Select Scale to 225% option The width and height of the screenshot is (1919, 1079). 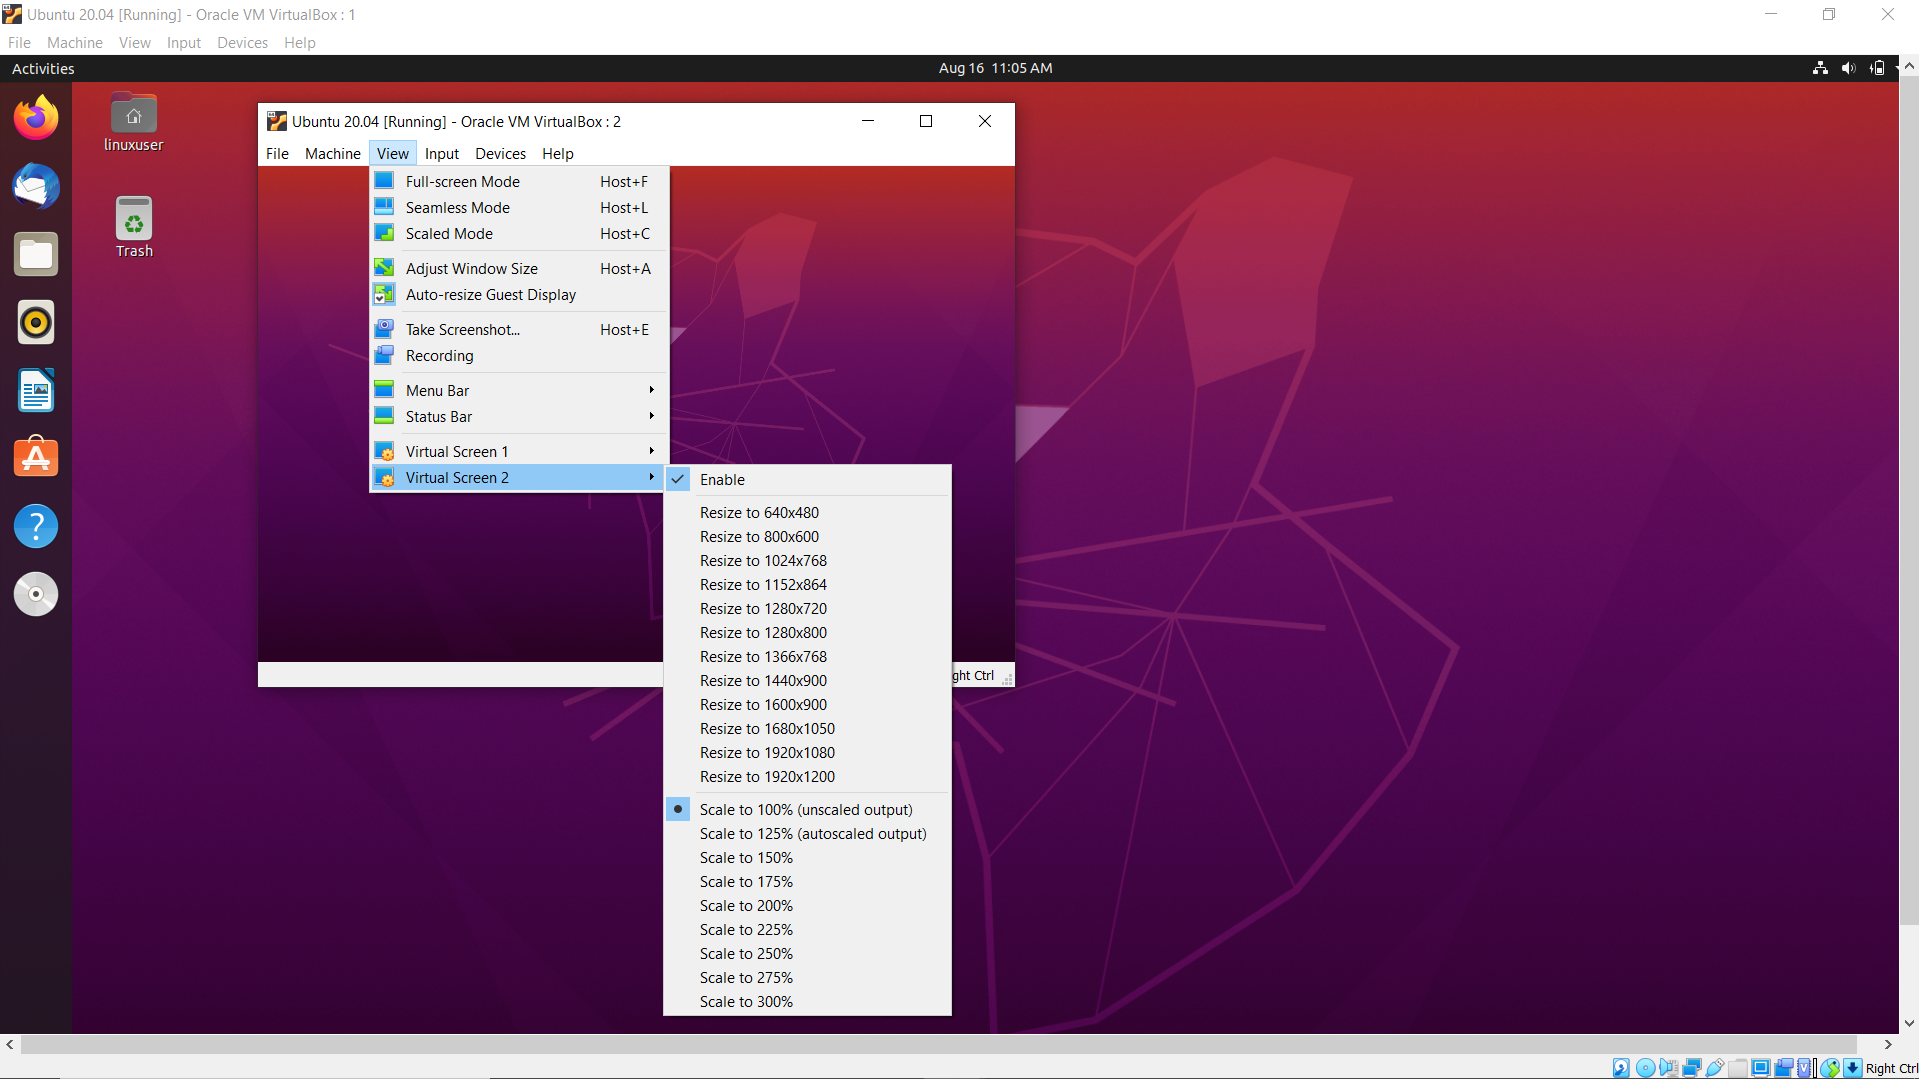tap(807, 929)
